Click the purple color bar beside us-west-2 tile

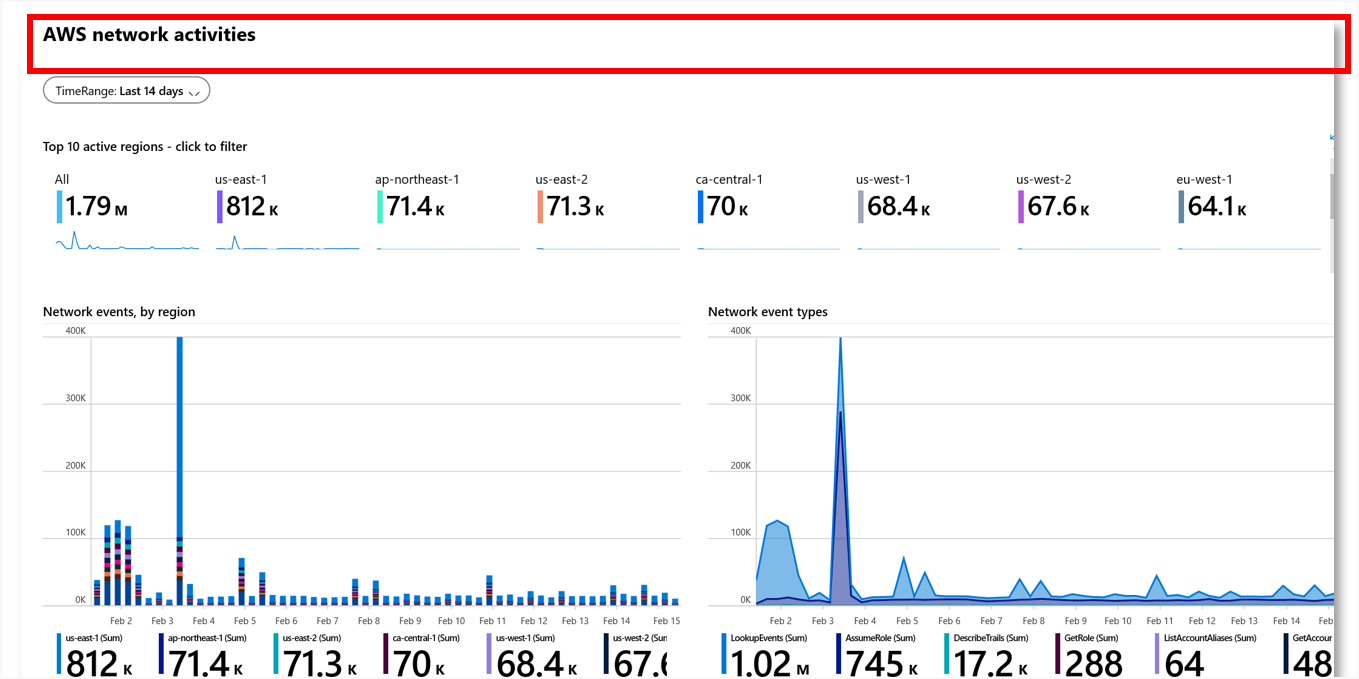[1021, 207]
